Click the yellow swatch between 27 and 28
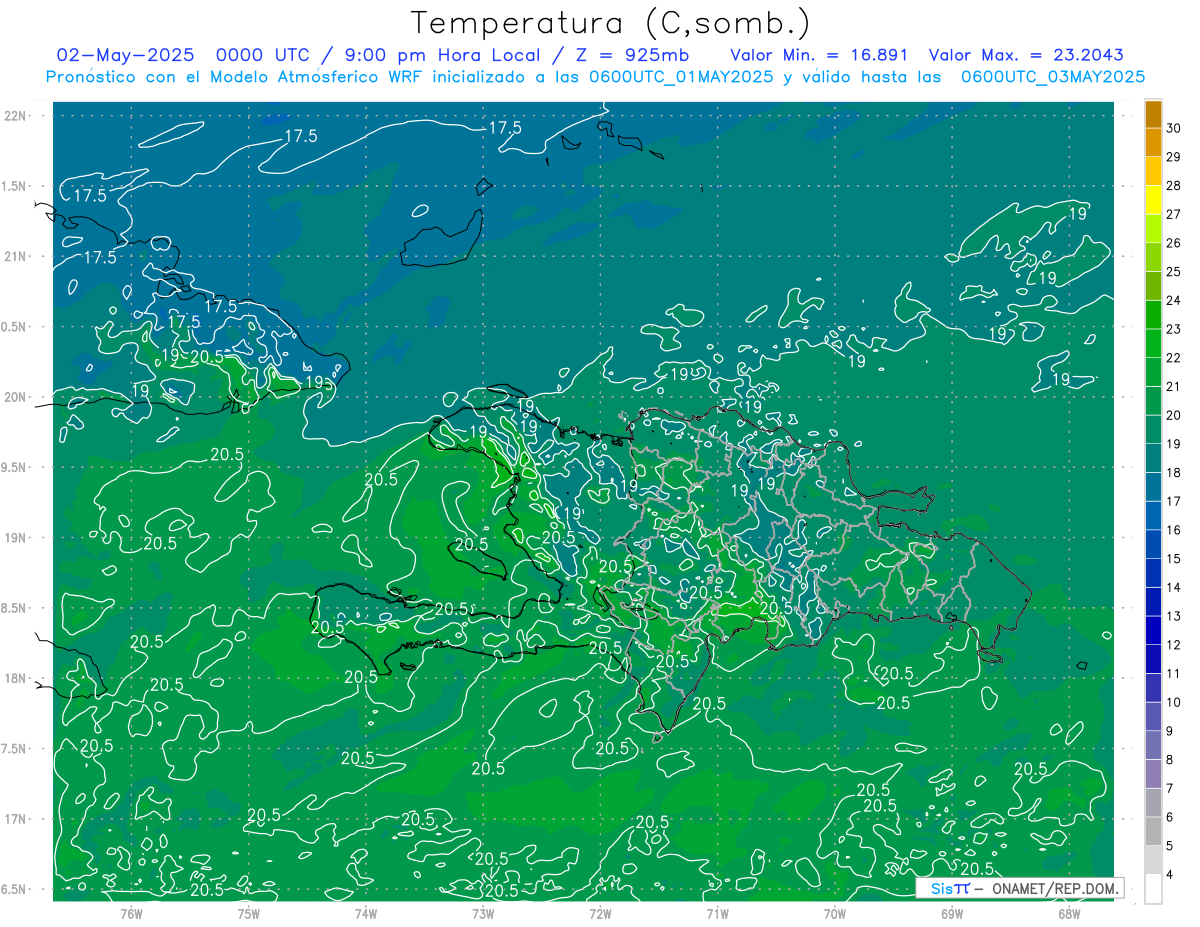 tap(1153, 200)
